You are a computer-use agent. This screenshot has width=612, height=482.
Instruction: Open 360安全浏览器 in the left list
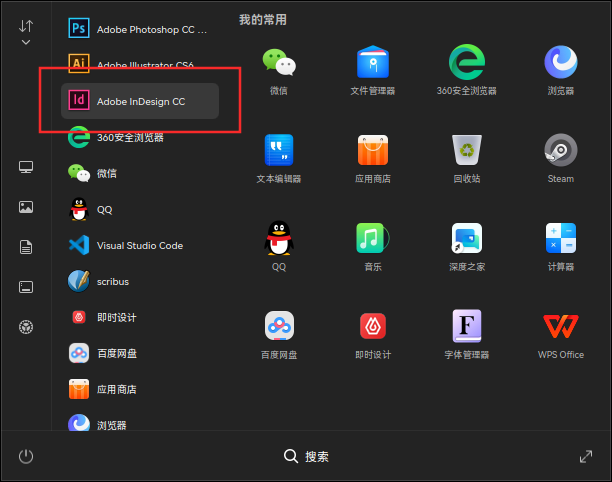pos(140,137)
